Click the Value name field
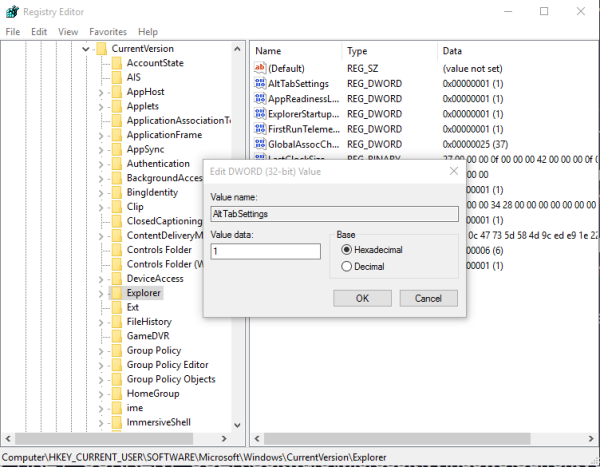The width and height of the screenshot is (600, 467). click(x=334, y=214)
